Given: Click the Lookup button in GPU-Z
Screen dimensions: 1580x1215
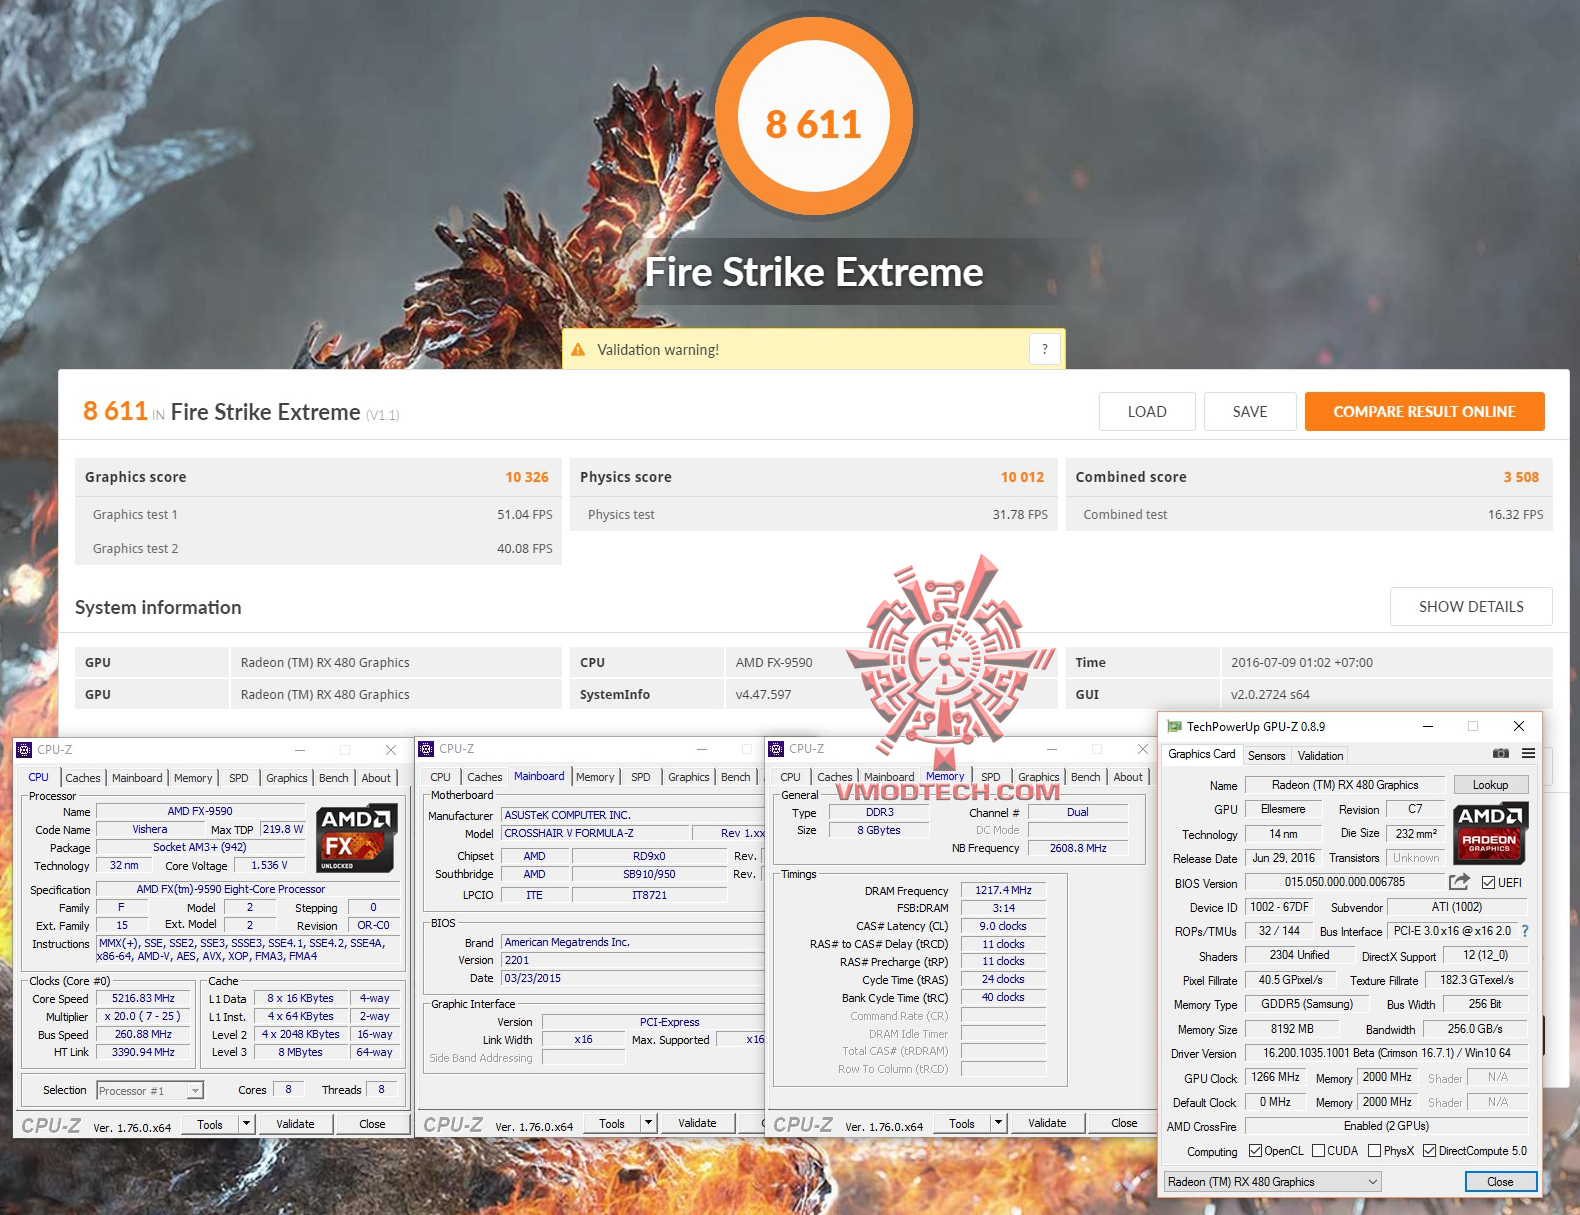Looking at the screenshot, I should point(1490,785).
